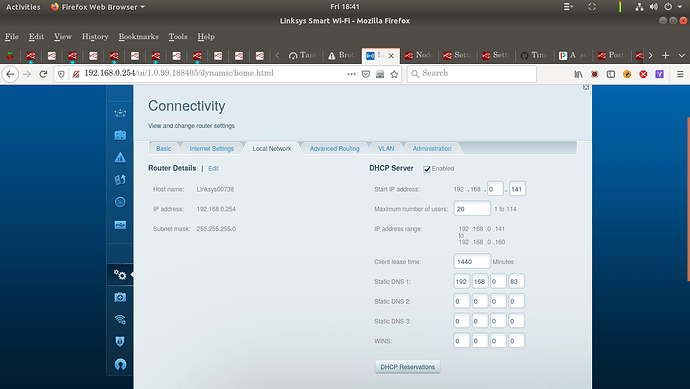
Task: Open the Firefox Library icon
Action: [x=578, y=74]
